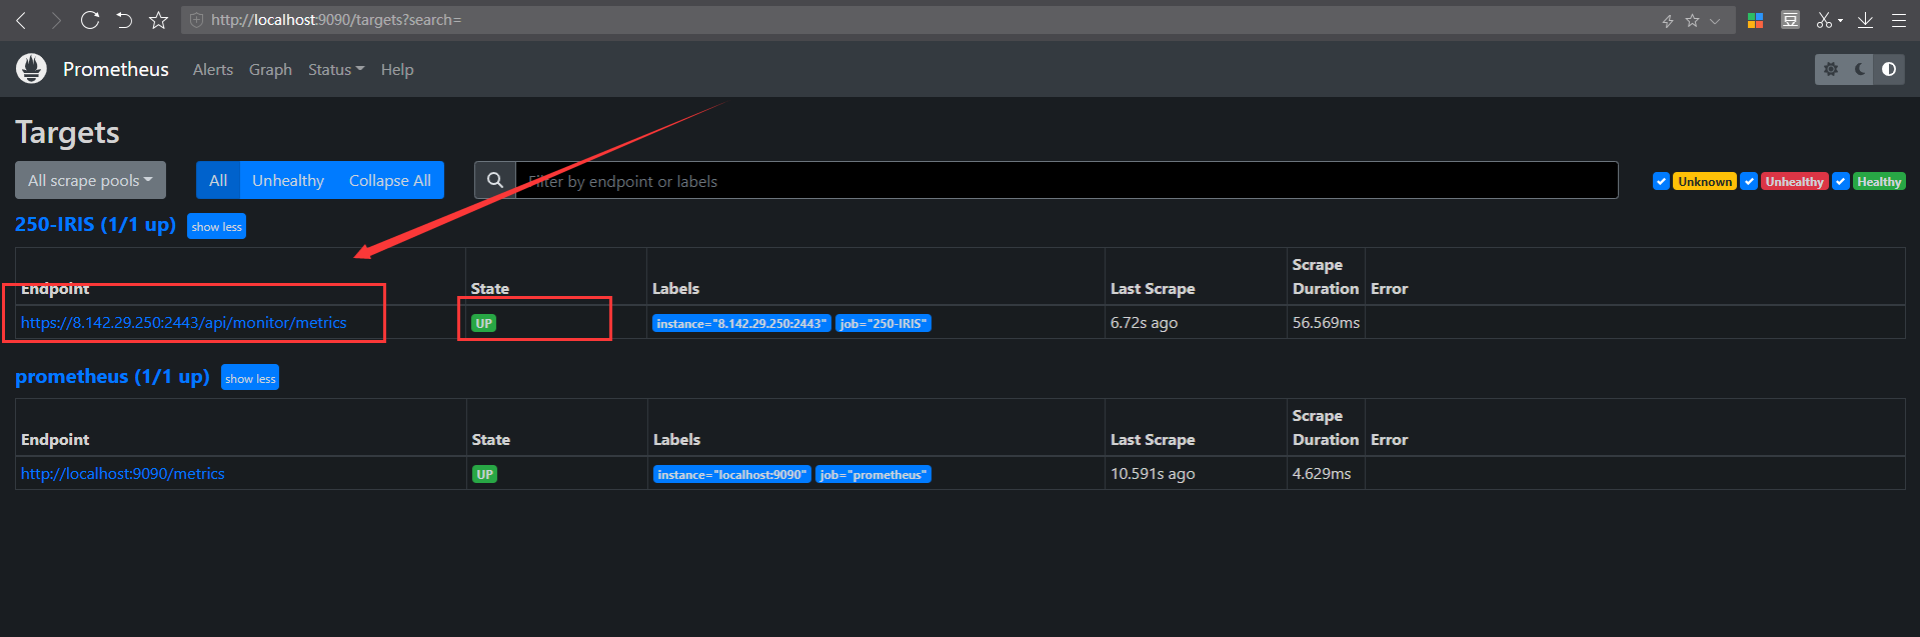Click the 4.629ms scrape duration value
1920x637 pixels.
coord(1321,473)
